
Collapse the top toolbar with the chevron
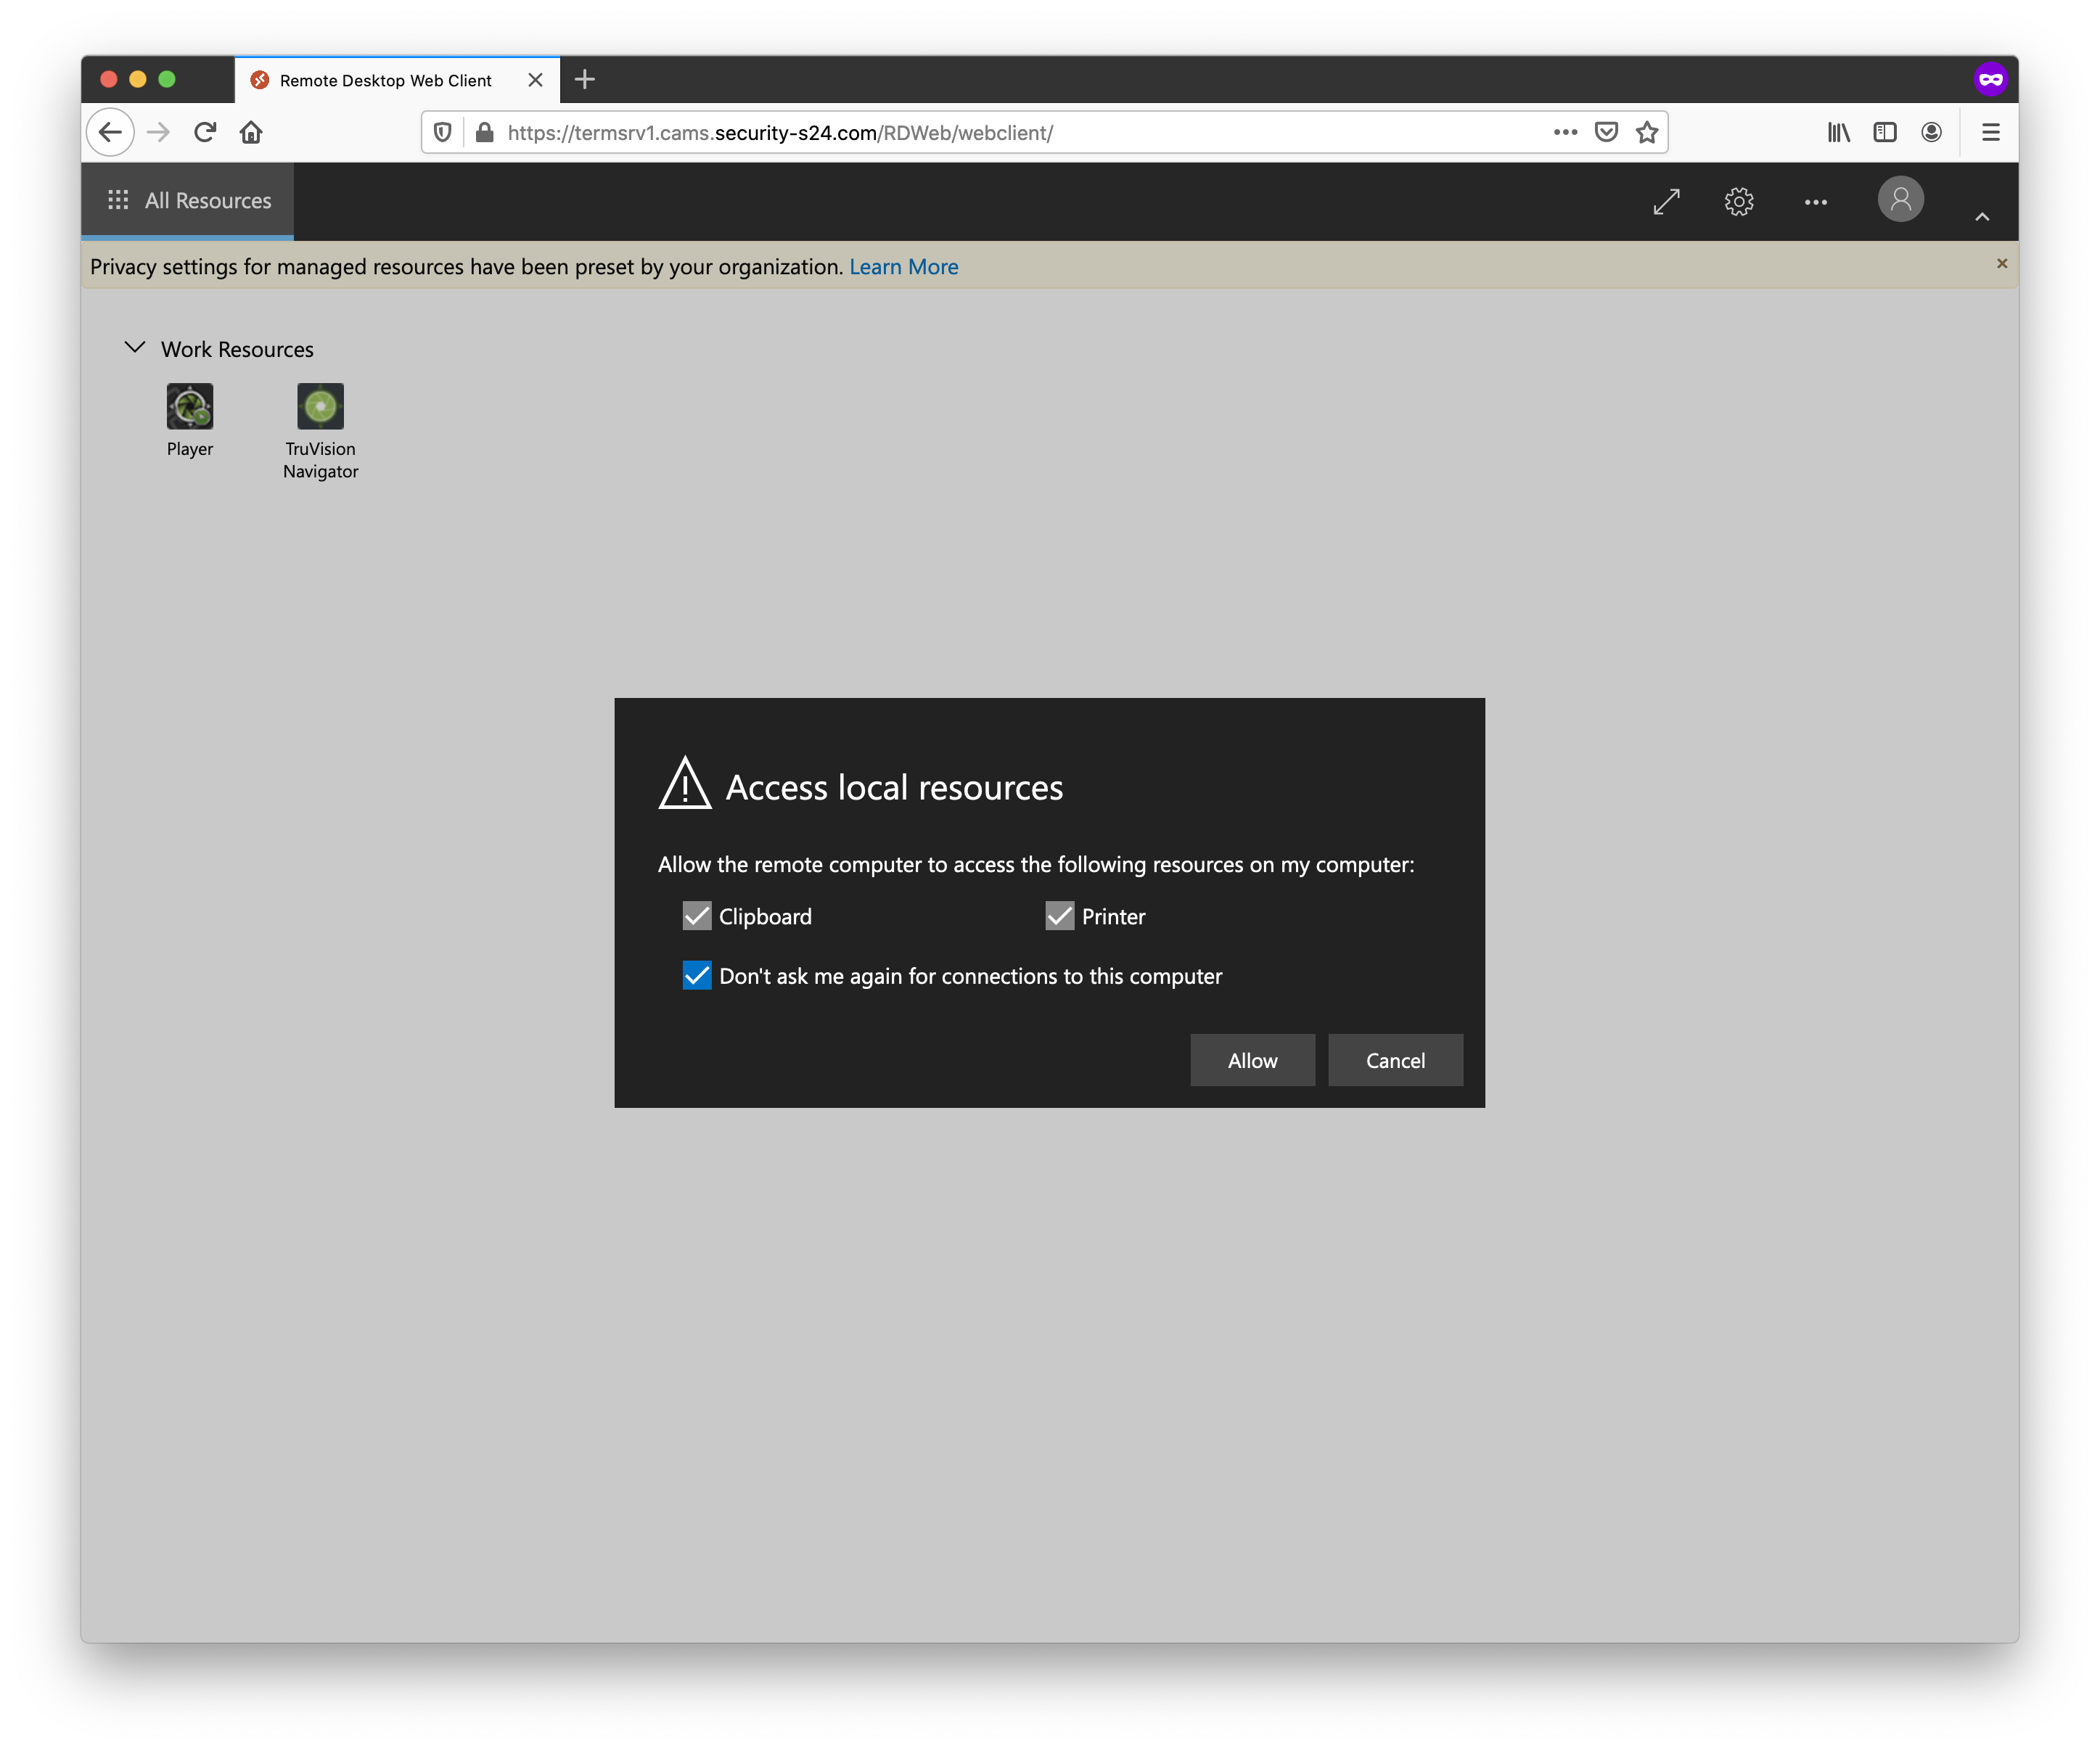pyautogui.click(x=1982, y=216)
